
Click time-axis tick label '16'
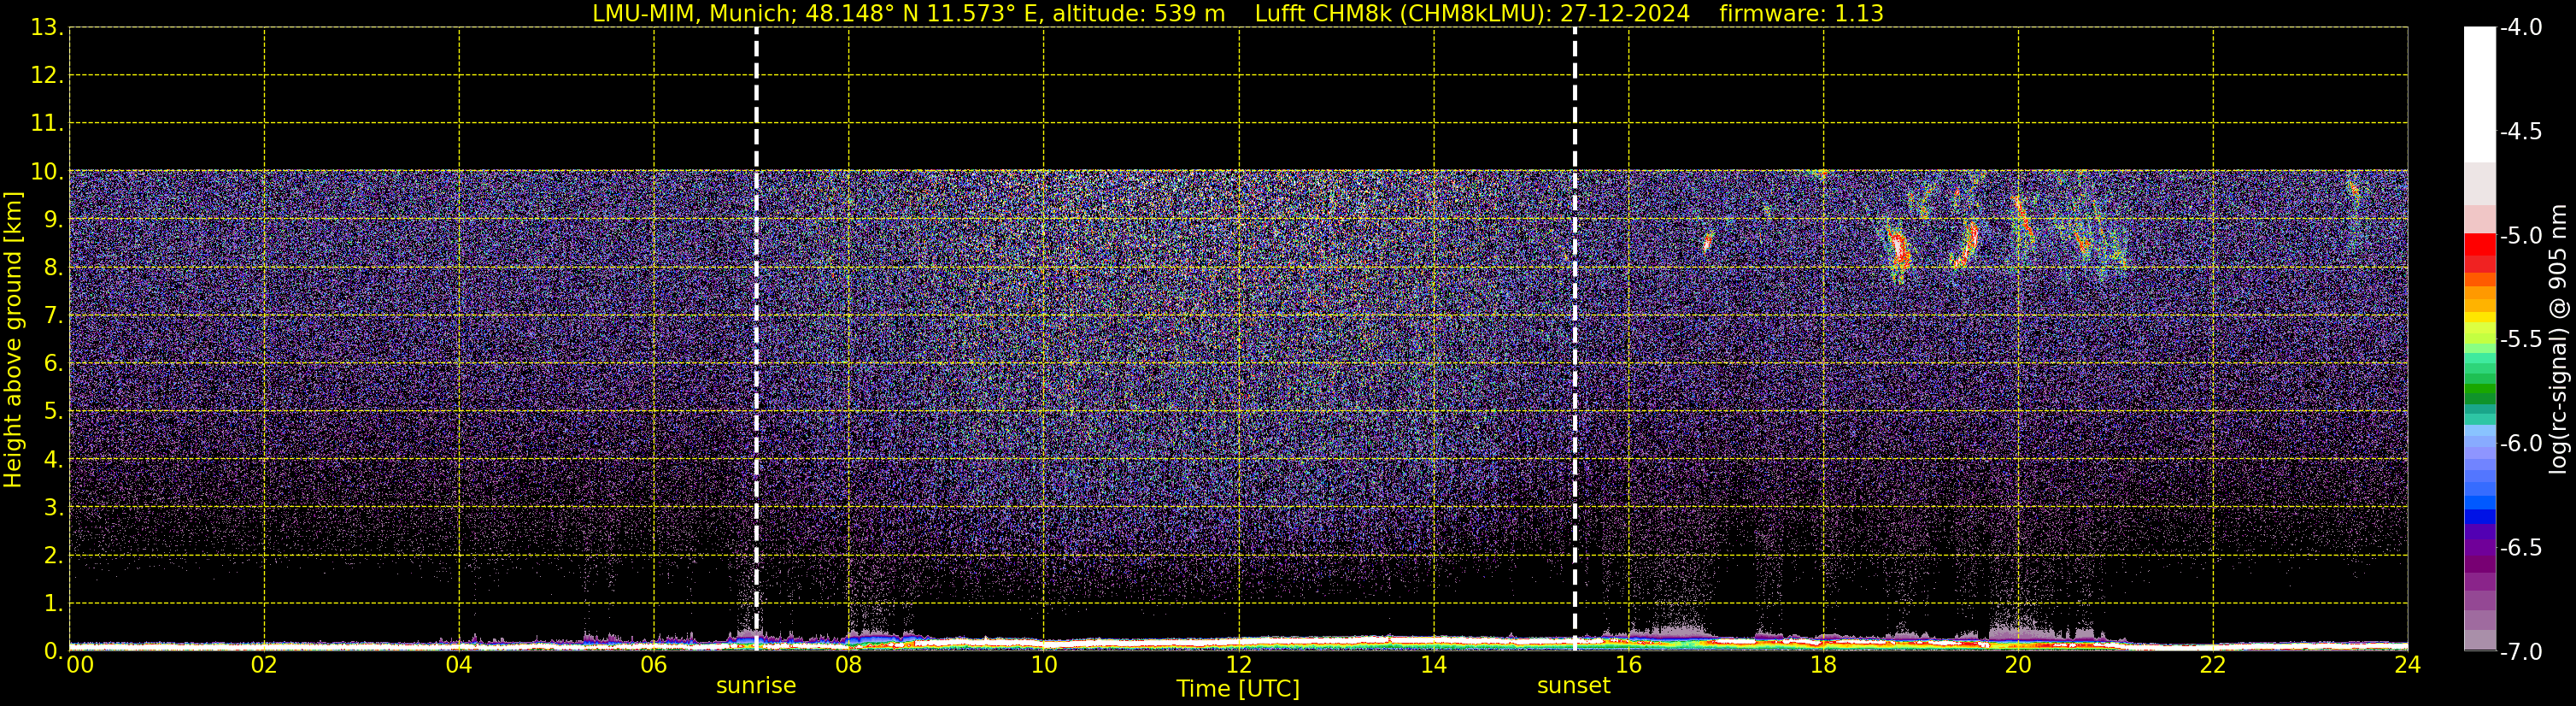pyautogui.click(x=1628, y=665)
